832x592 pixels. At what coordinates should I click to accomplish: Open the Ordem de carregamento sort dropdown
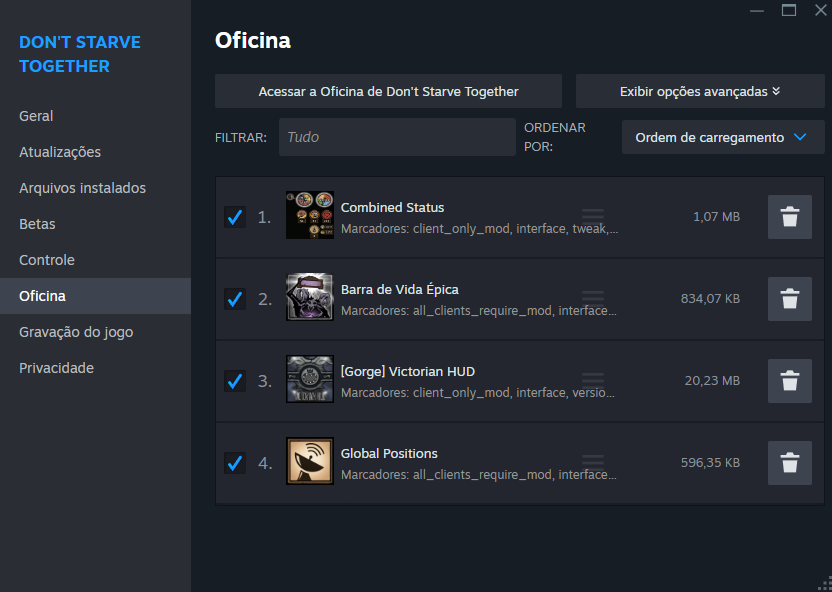723,137
